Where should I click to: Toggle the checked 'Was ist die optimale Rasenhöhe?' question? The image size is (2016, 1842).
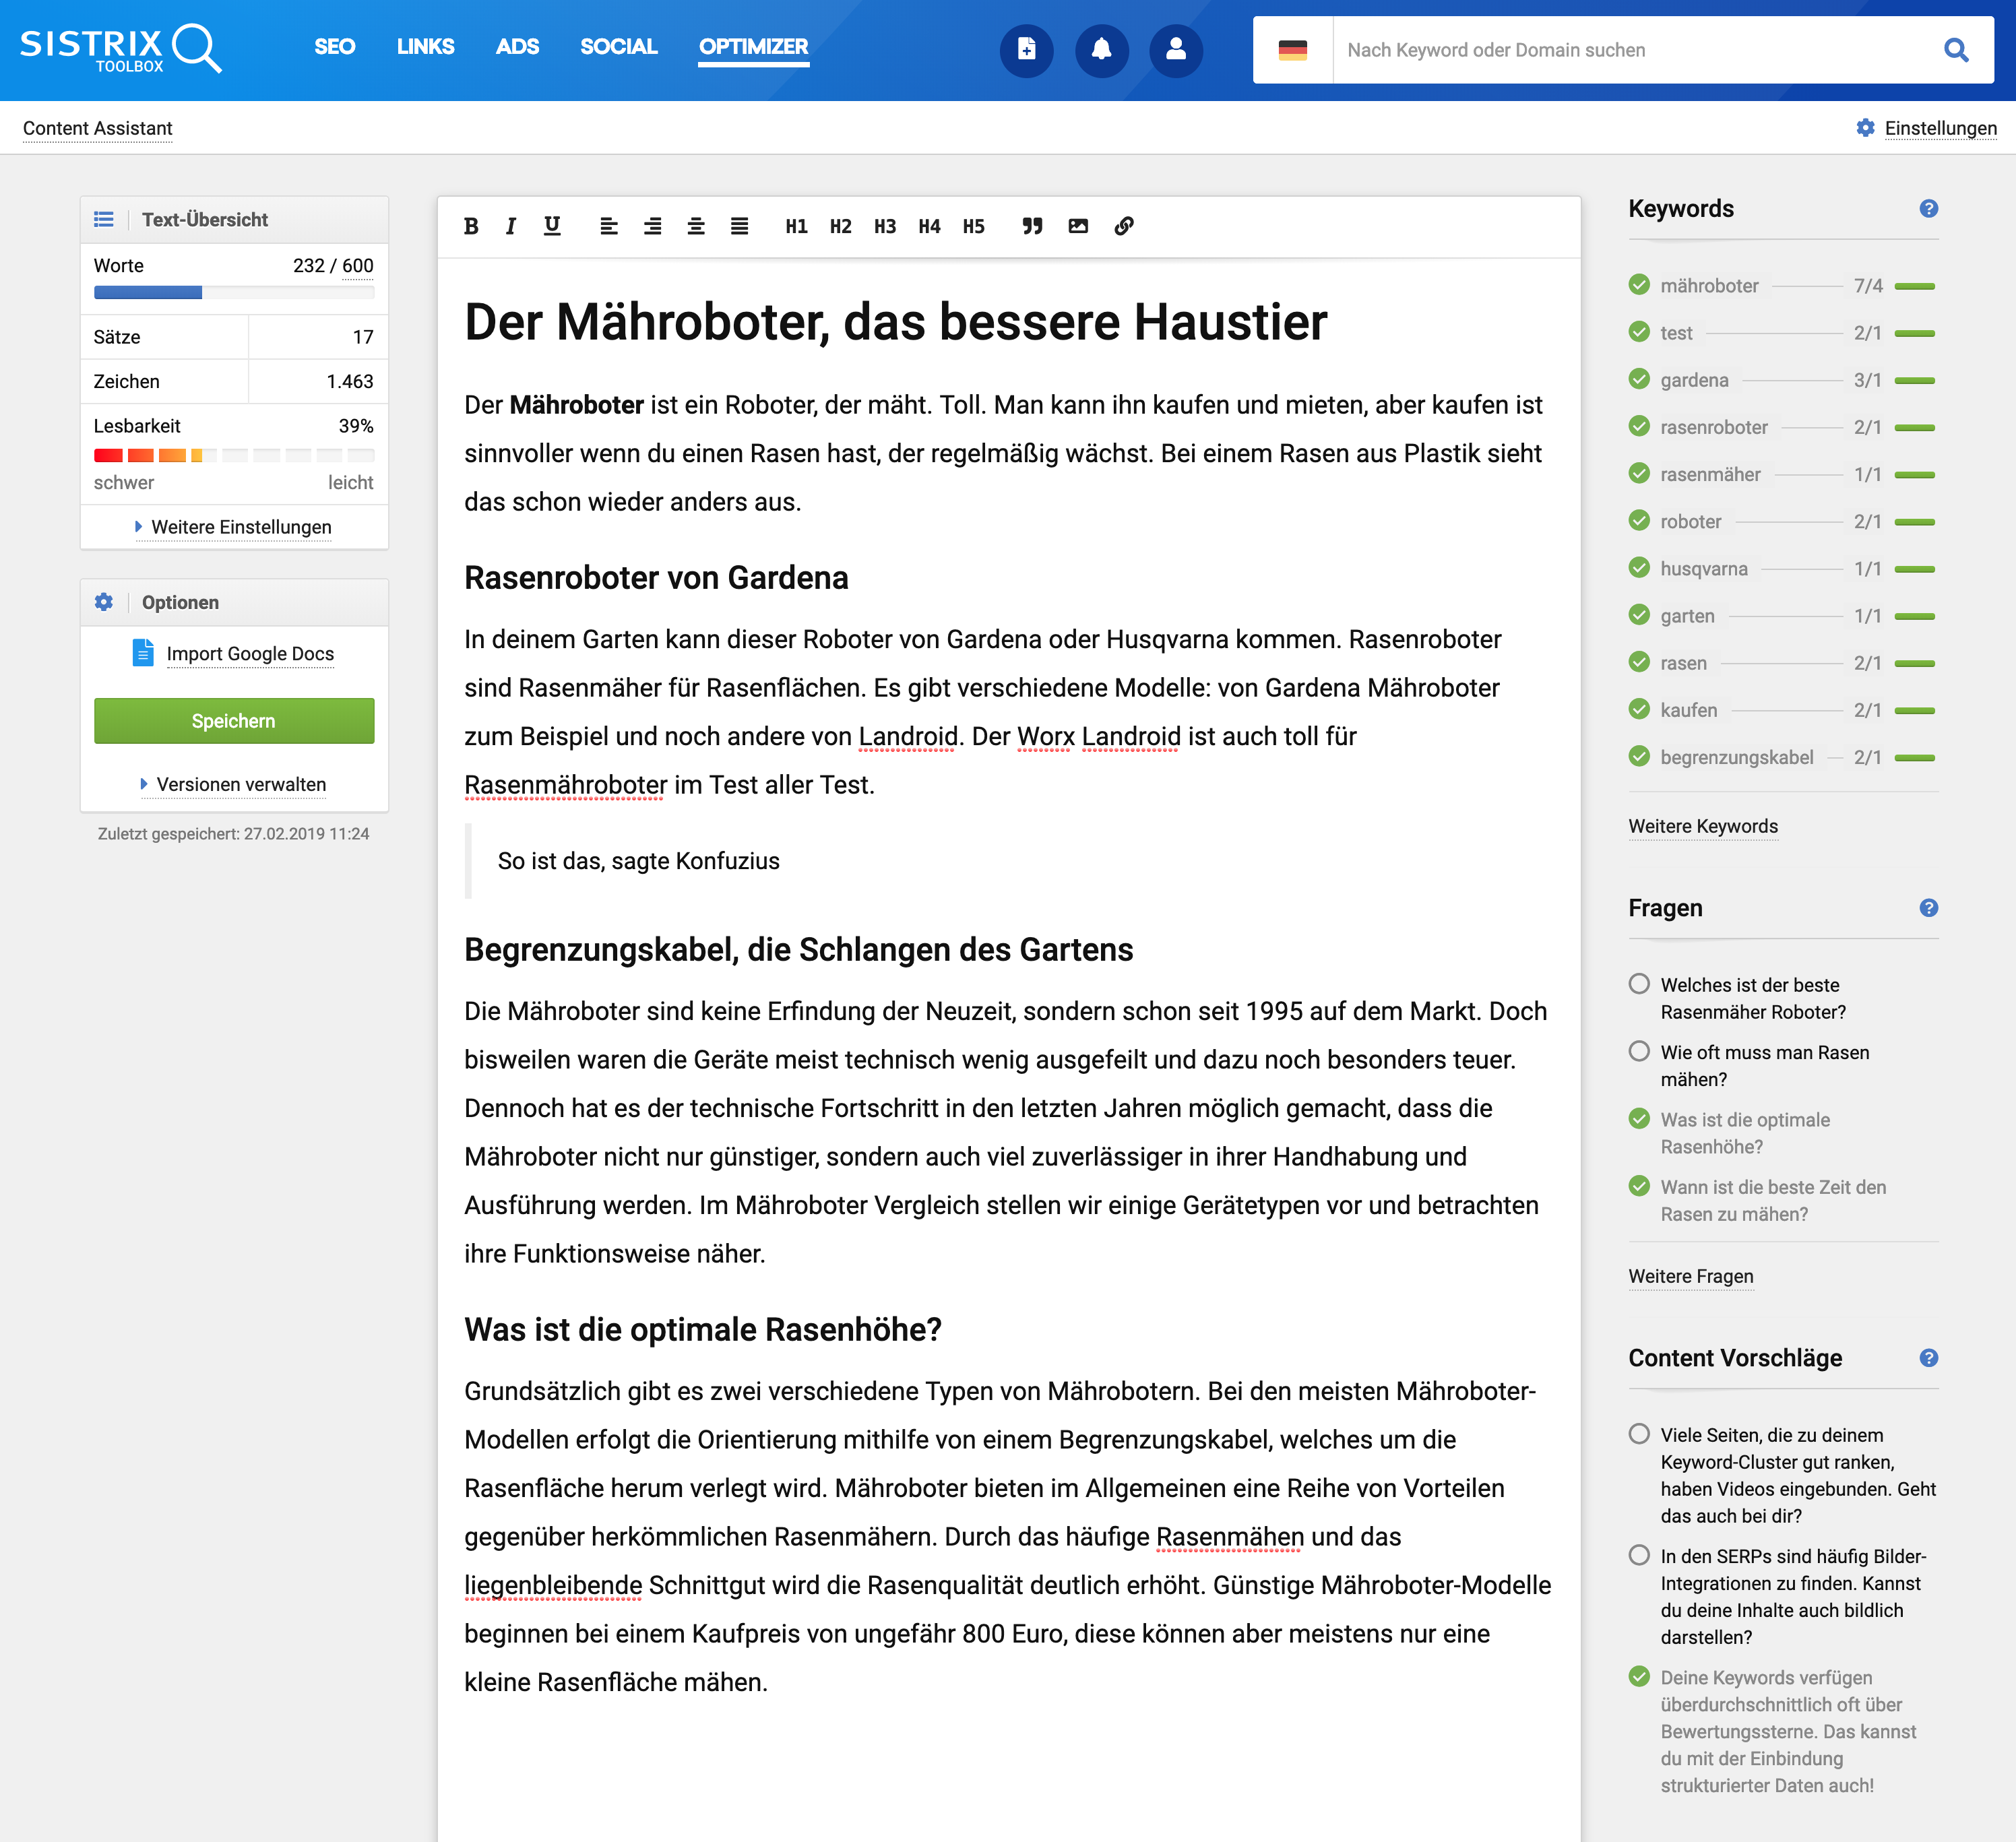[1639, 1118]
